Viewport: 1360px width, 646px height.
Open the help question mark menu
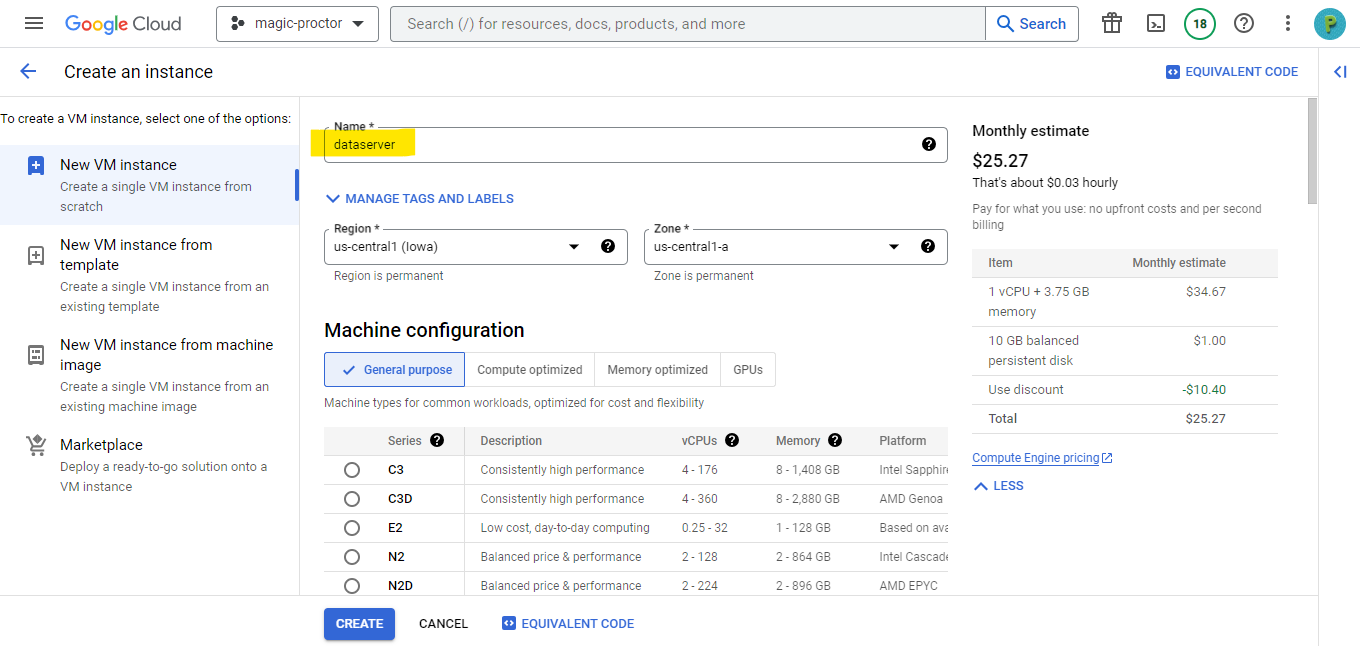1244,24
